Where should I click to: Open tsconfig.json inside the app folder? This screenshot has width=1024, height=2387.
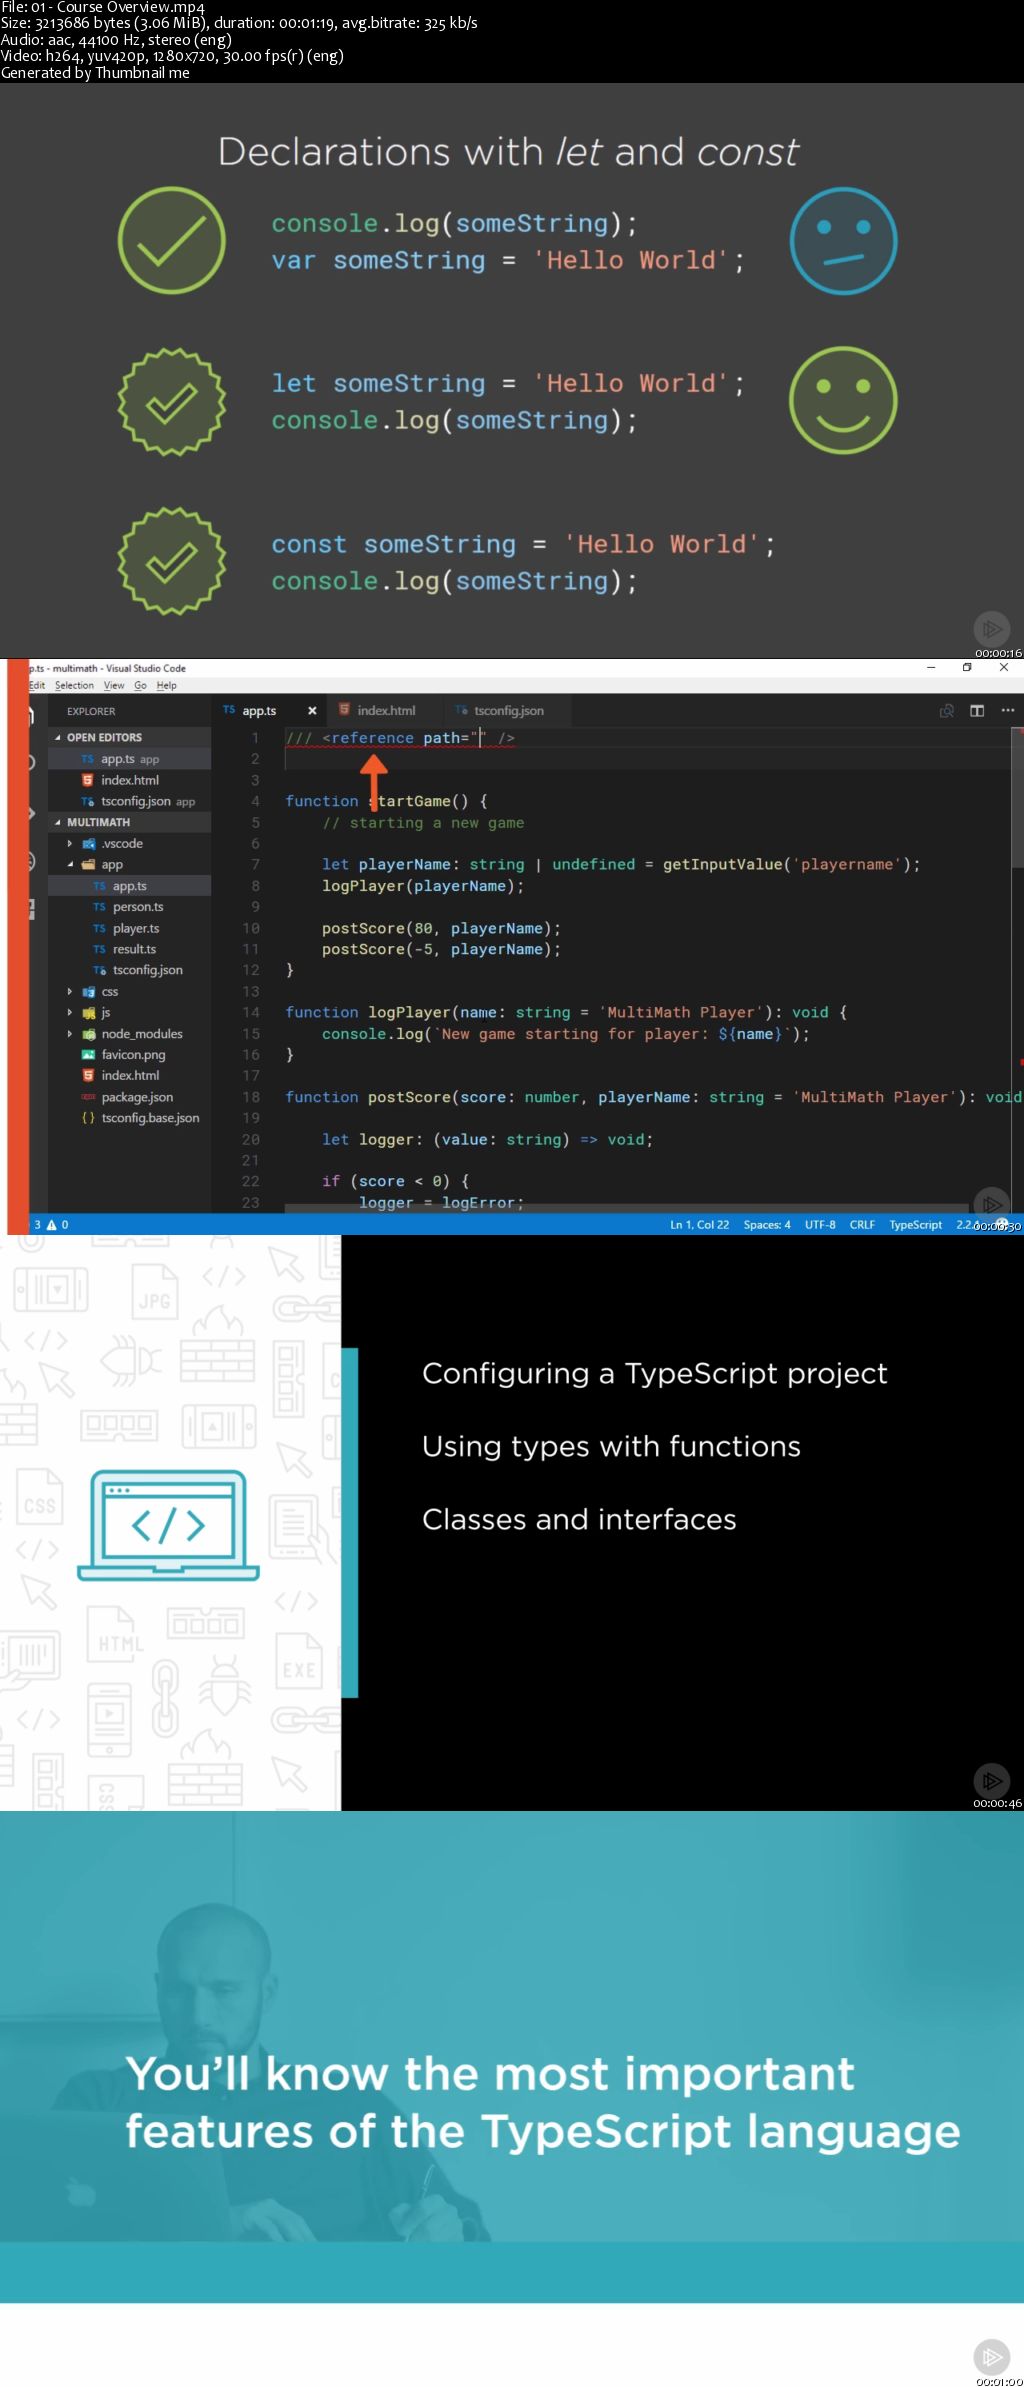tap(130, 970)
